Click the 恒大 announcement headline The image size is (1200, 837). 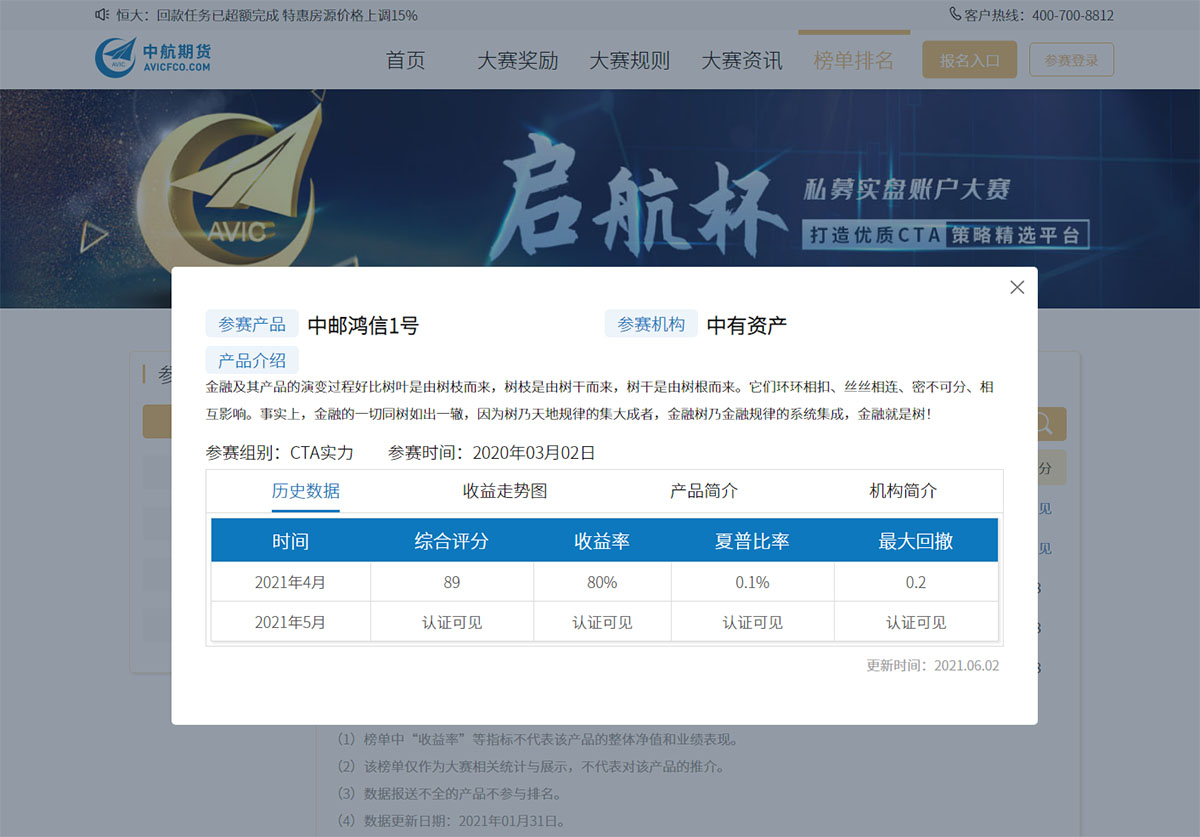pyautogui.click(x=267, y=15)
